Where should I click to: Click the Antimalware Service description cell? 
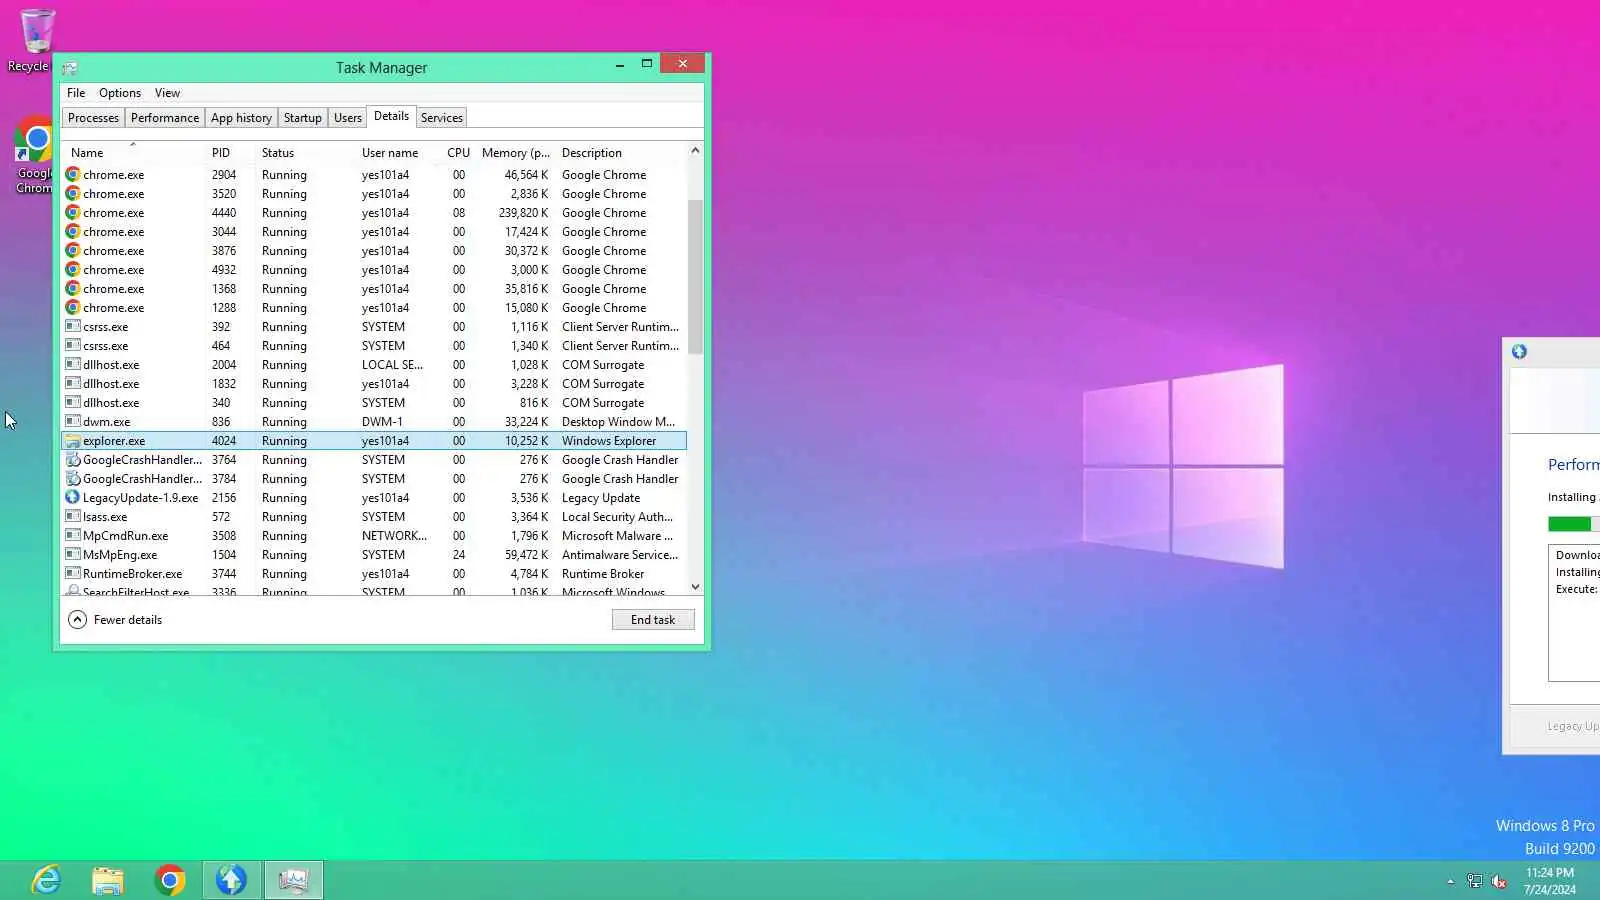tap(620, 555)
